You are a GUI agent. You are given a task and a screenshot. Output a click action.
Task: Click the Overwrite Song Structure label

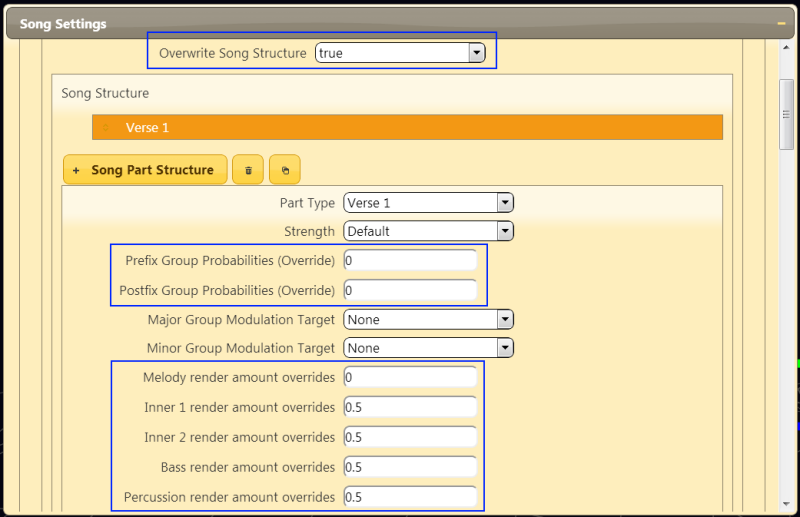coord(233,53)
